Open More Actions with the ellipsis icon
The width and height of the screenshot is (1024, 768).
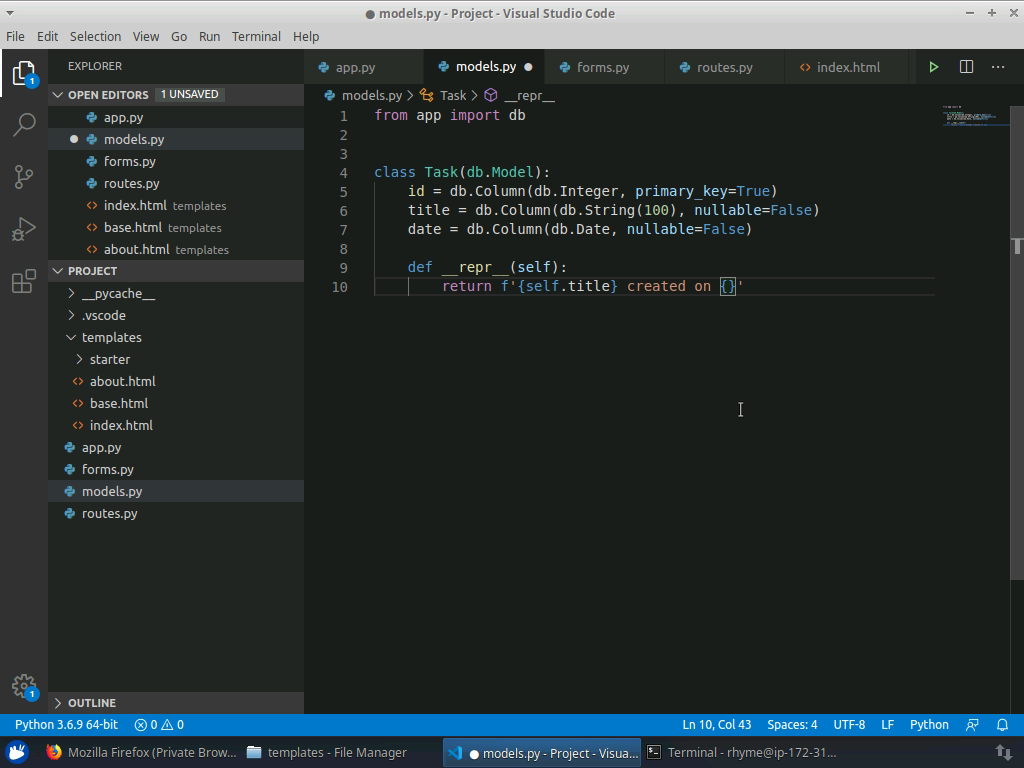pos(998,67)
